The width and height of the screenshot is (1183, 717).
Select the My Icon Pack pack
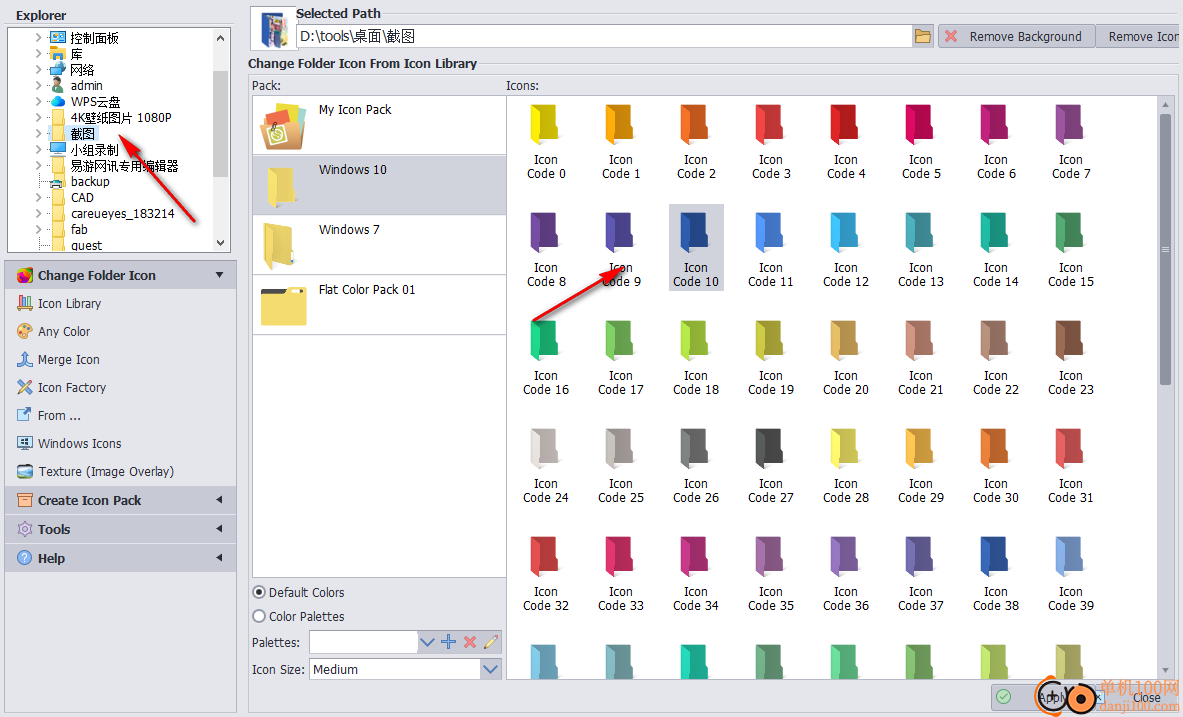click(x=379, y=125)
